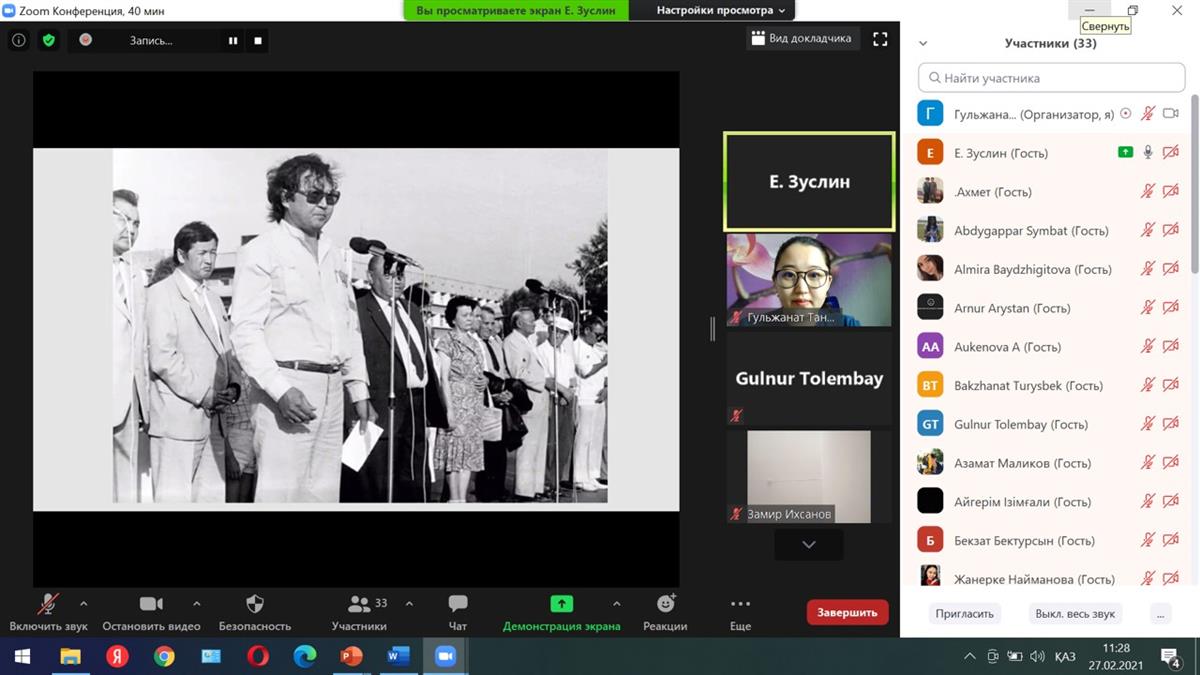This screenshot has width=1200, height=675.
Task: Open PowerPoint from the Windows taskbar
Action: pyautogui.click(x=351, y=657)
